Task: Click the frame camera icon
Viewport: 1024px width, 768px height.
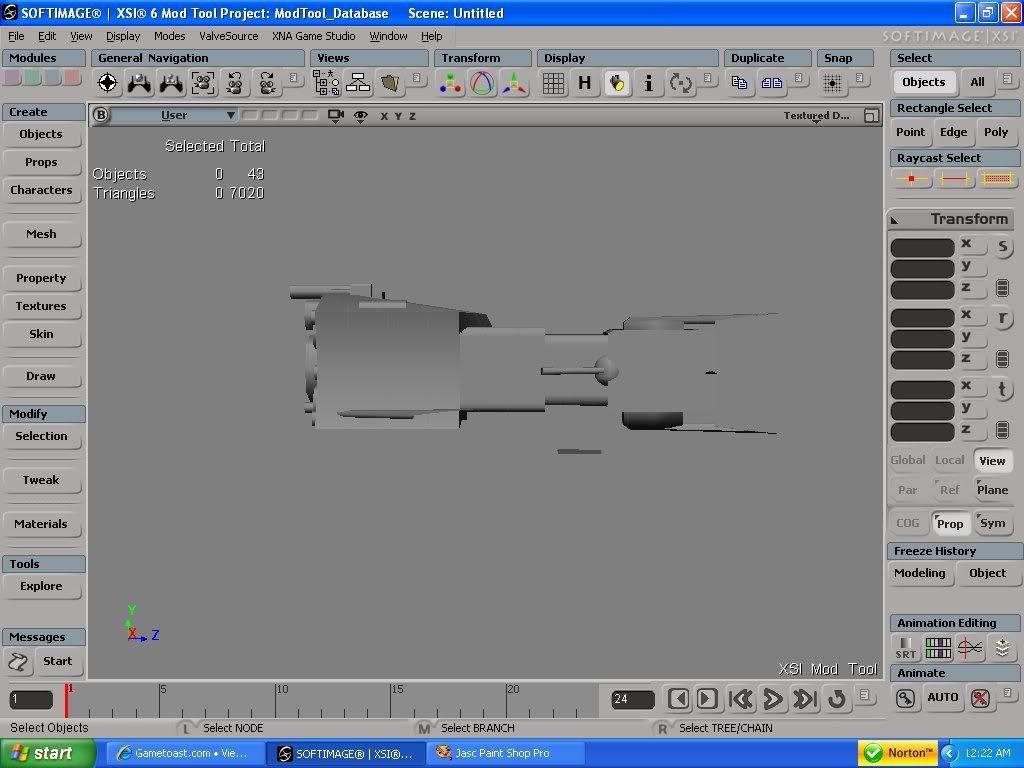Action: pos(203,83)
